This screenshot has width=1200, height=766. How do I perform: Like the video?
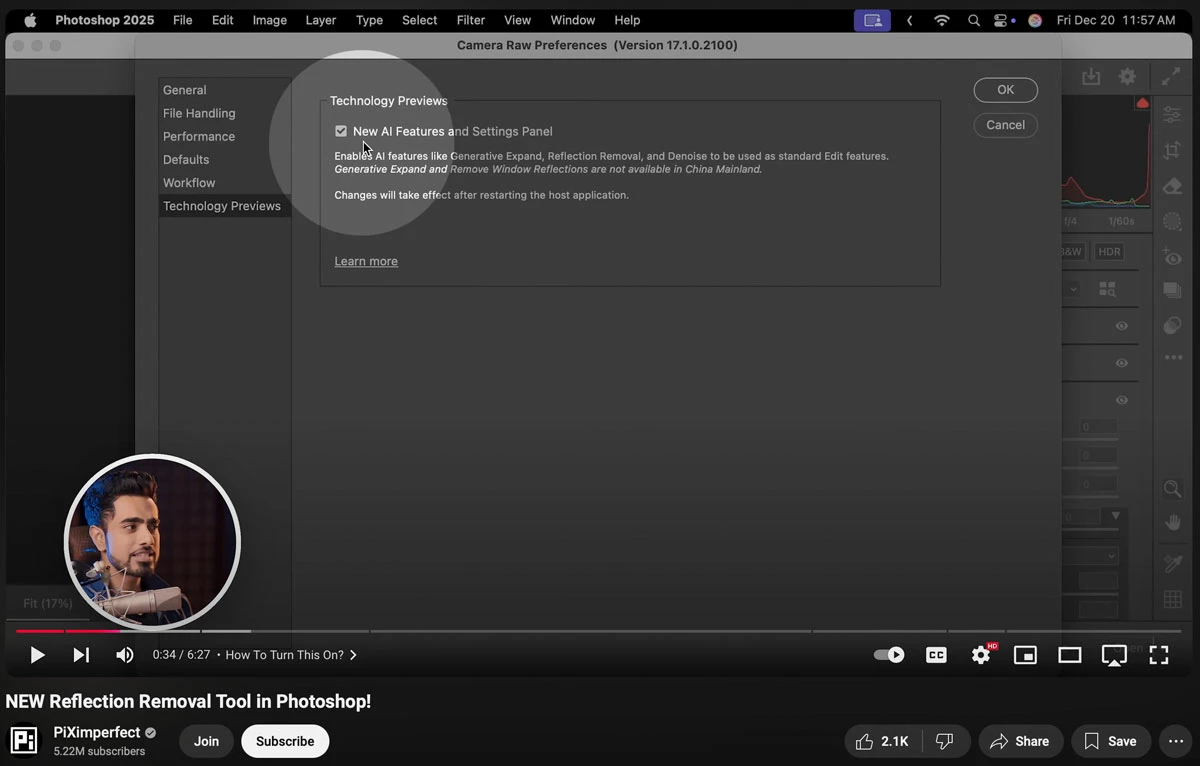[882, 741]
